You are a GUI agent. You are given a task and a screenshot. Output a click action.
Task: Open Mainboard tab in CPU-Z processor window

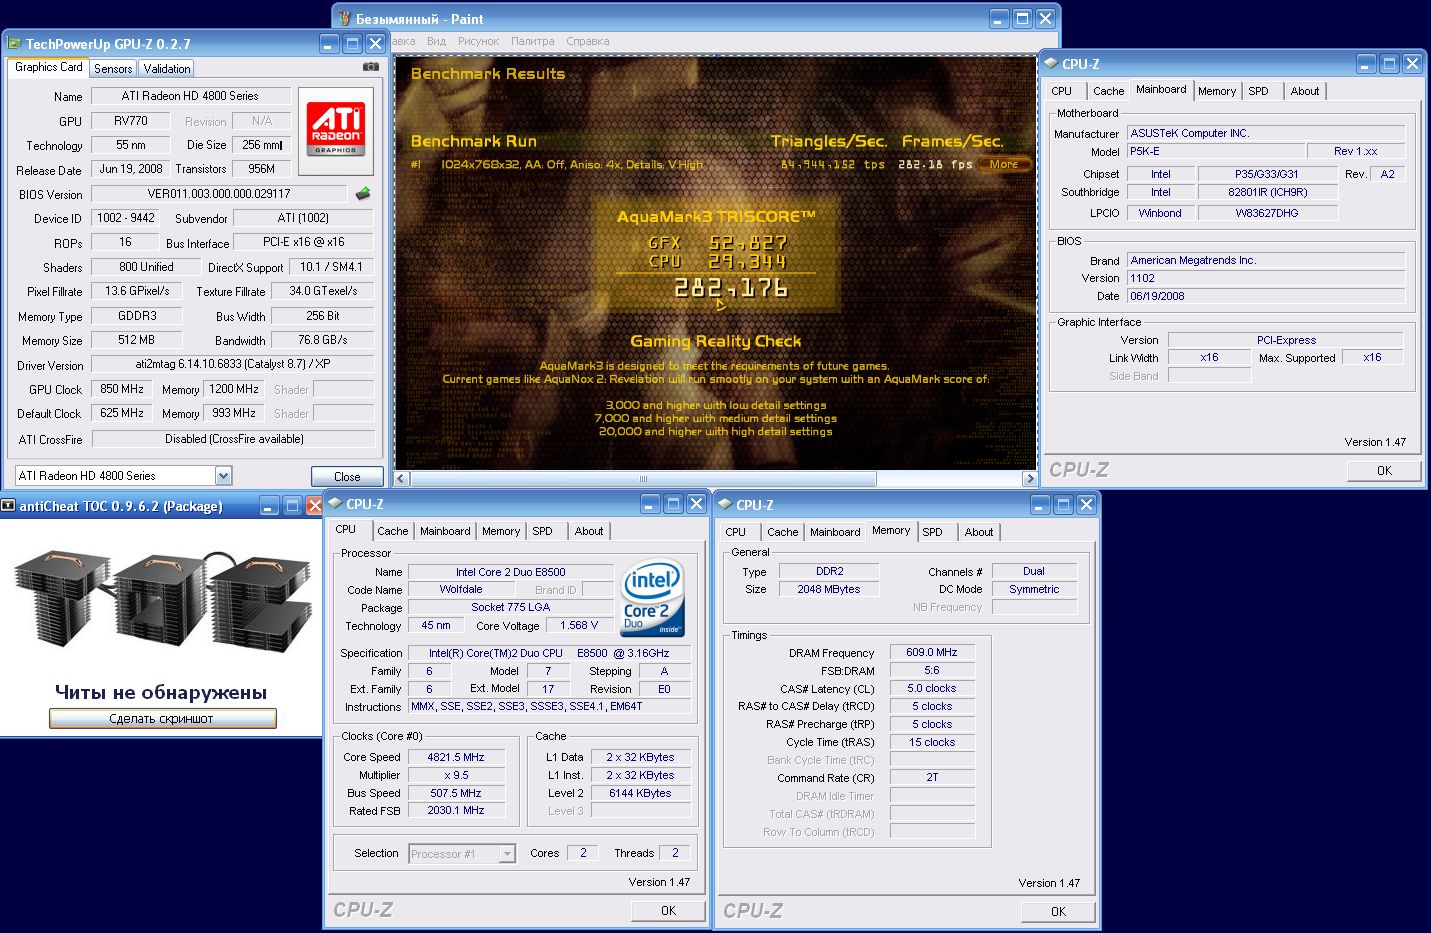point(445,531)
